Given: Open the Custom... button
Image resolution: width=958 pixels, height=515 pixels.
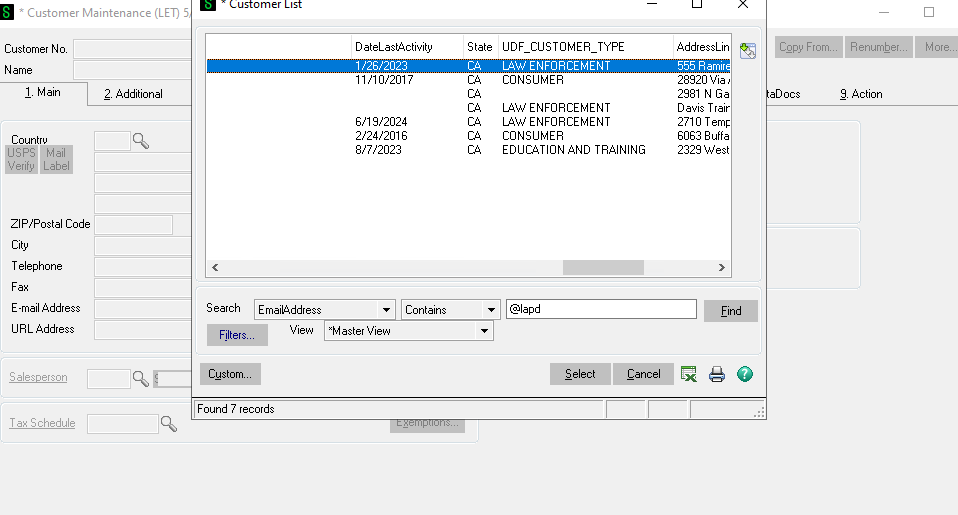Looking at the screenshot, I should pos(230,374).
